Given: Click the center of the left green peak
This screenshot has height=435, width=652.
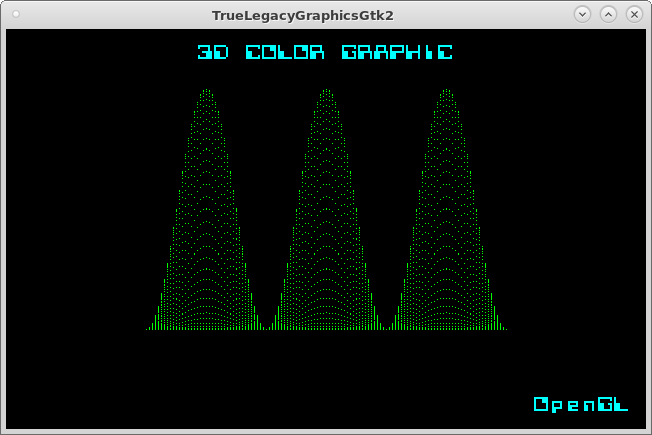Looking at the screenshot, I should pyautogui.click(x=206, y=230).
